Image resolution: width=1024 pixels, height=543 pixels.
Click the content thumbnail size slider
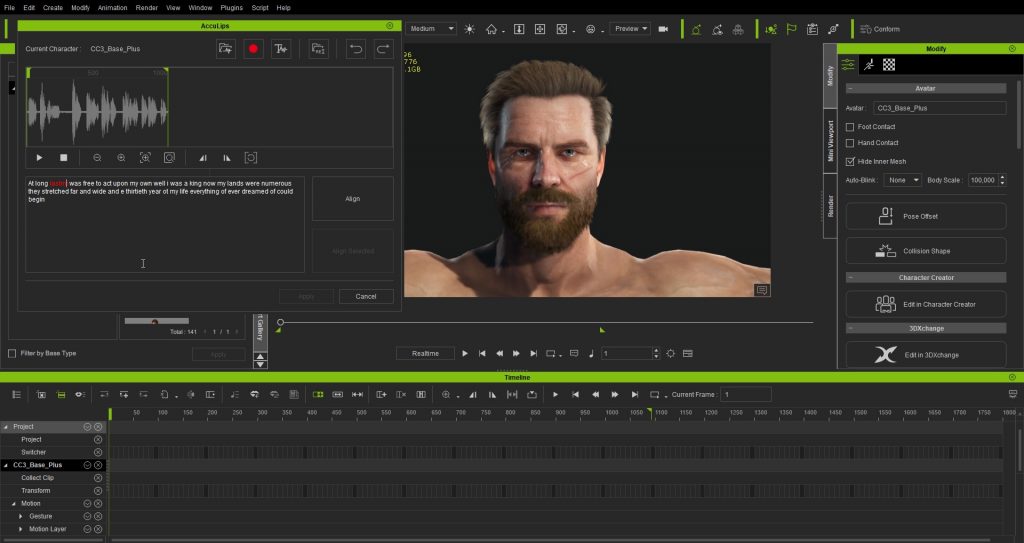pos(157,321)
